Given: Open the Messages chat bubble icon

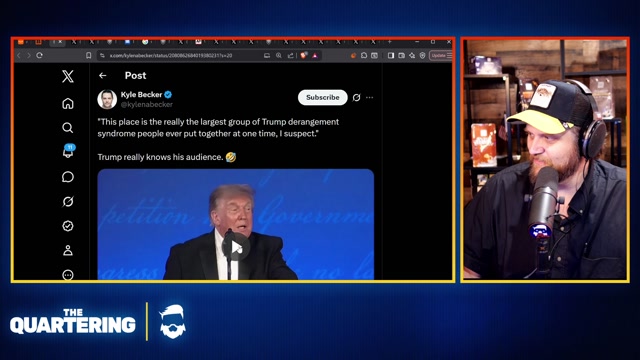Looking at the screenshot, I should pyautogui.click(x=68, y=177).
